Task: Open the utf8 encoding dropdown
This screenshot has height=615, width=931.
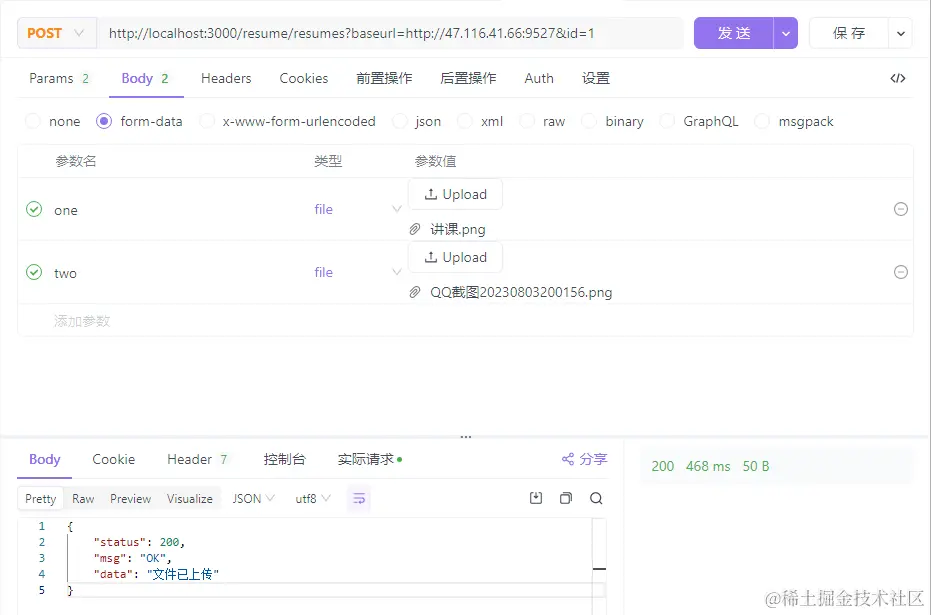Action: pyautogui.click(x=313, y=499)
